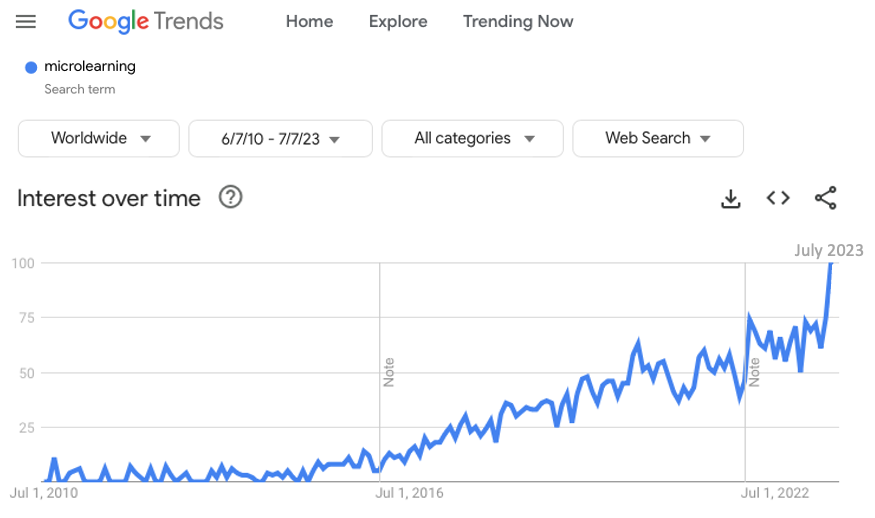875x518 pixels.
Task: Click the Note marker near Jul 1, 2016
Action: coord(388,372)
